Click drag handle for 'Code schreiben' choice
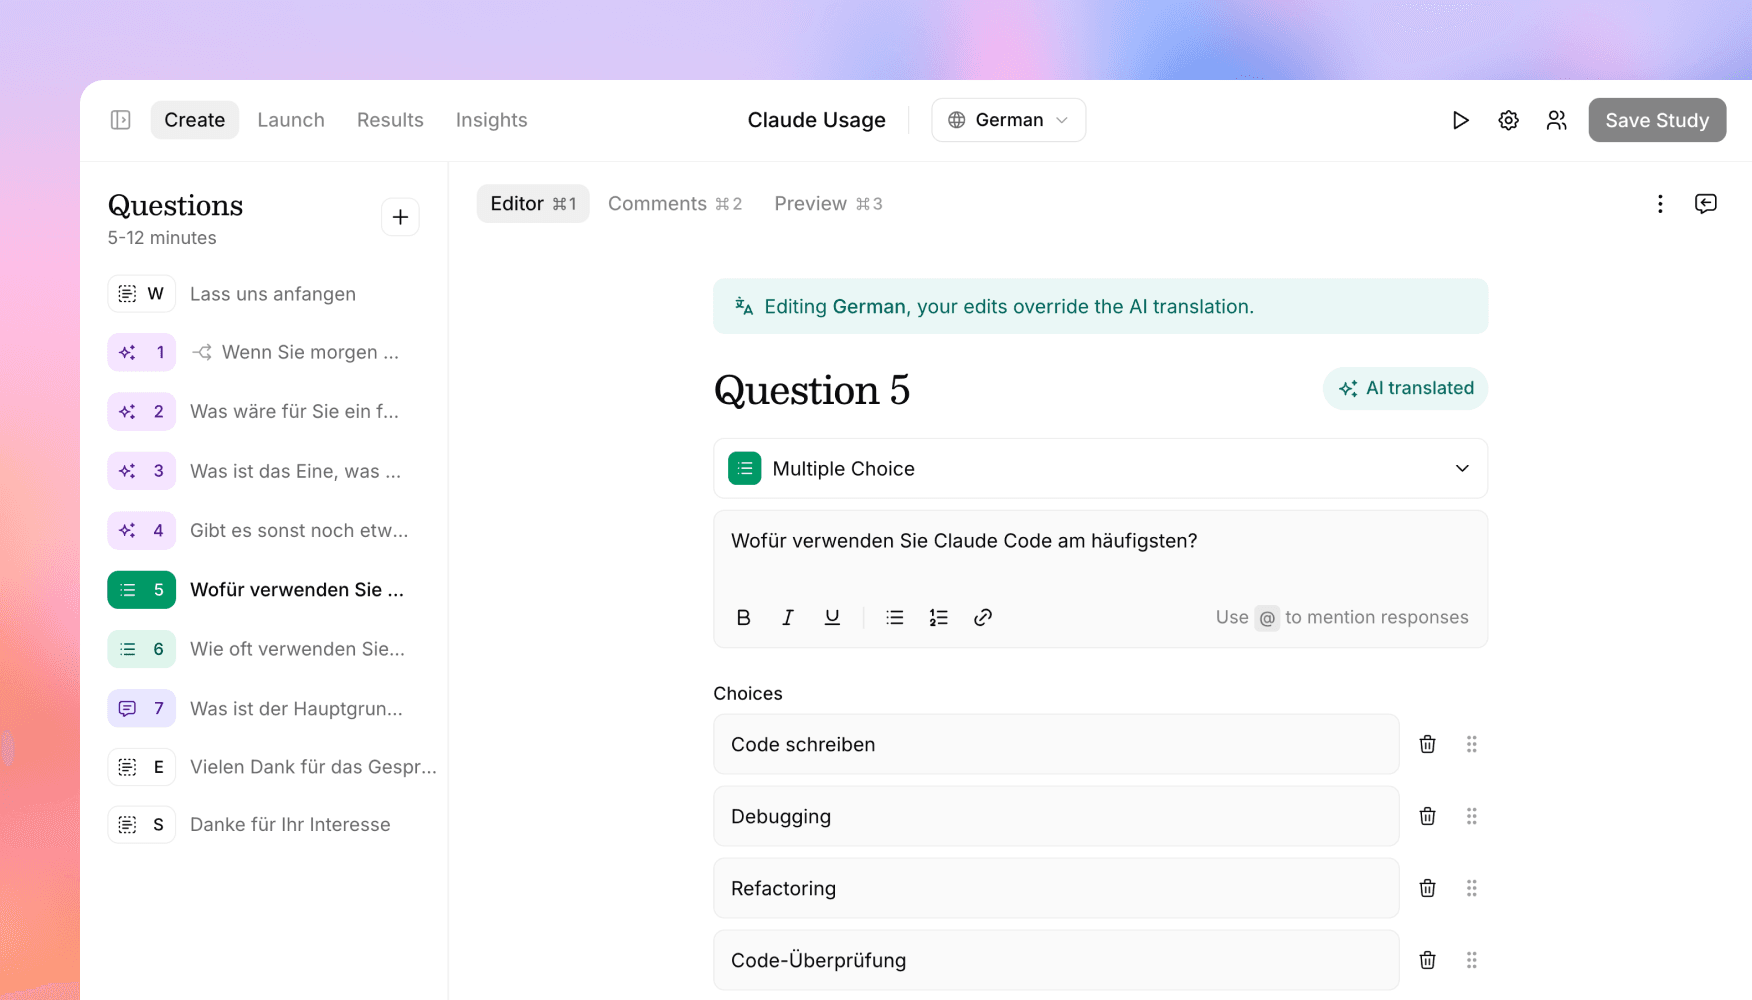 (x=1471, y=744)
